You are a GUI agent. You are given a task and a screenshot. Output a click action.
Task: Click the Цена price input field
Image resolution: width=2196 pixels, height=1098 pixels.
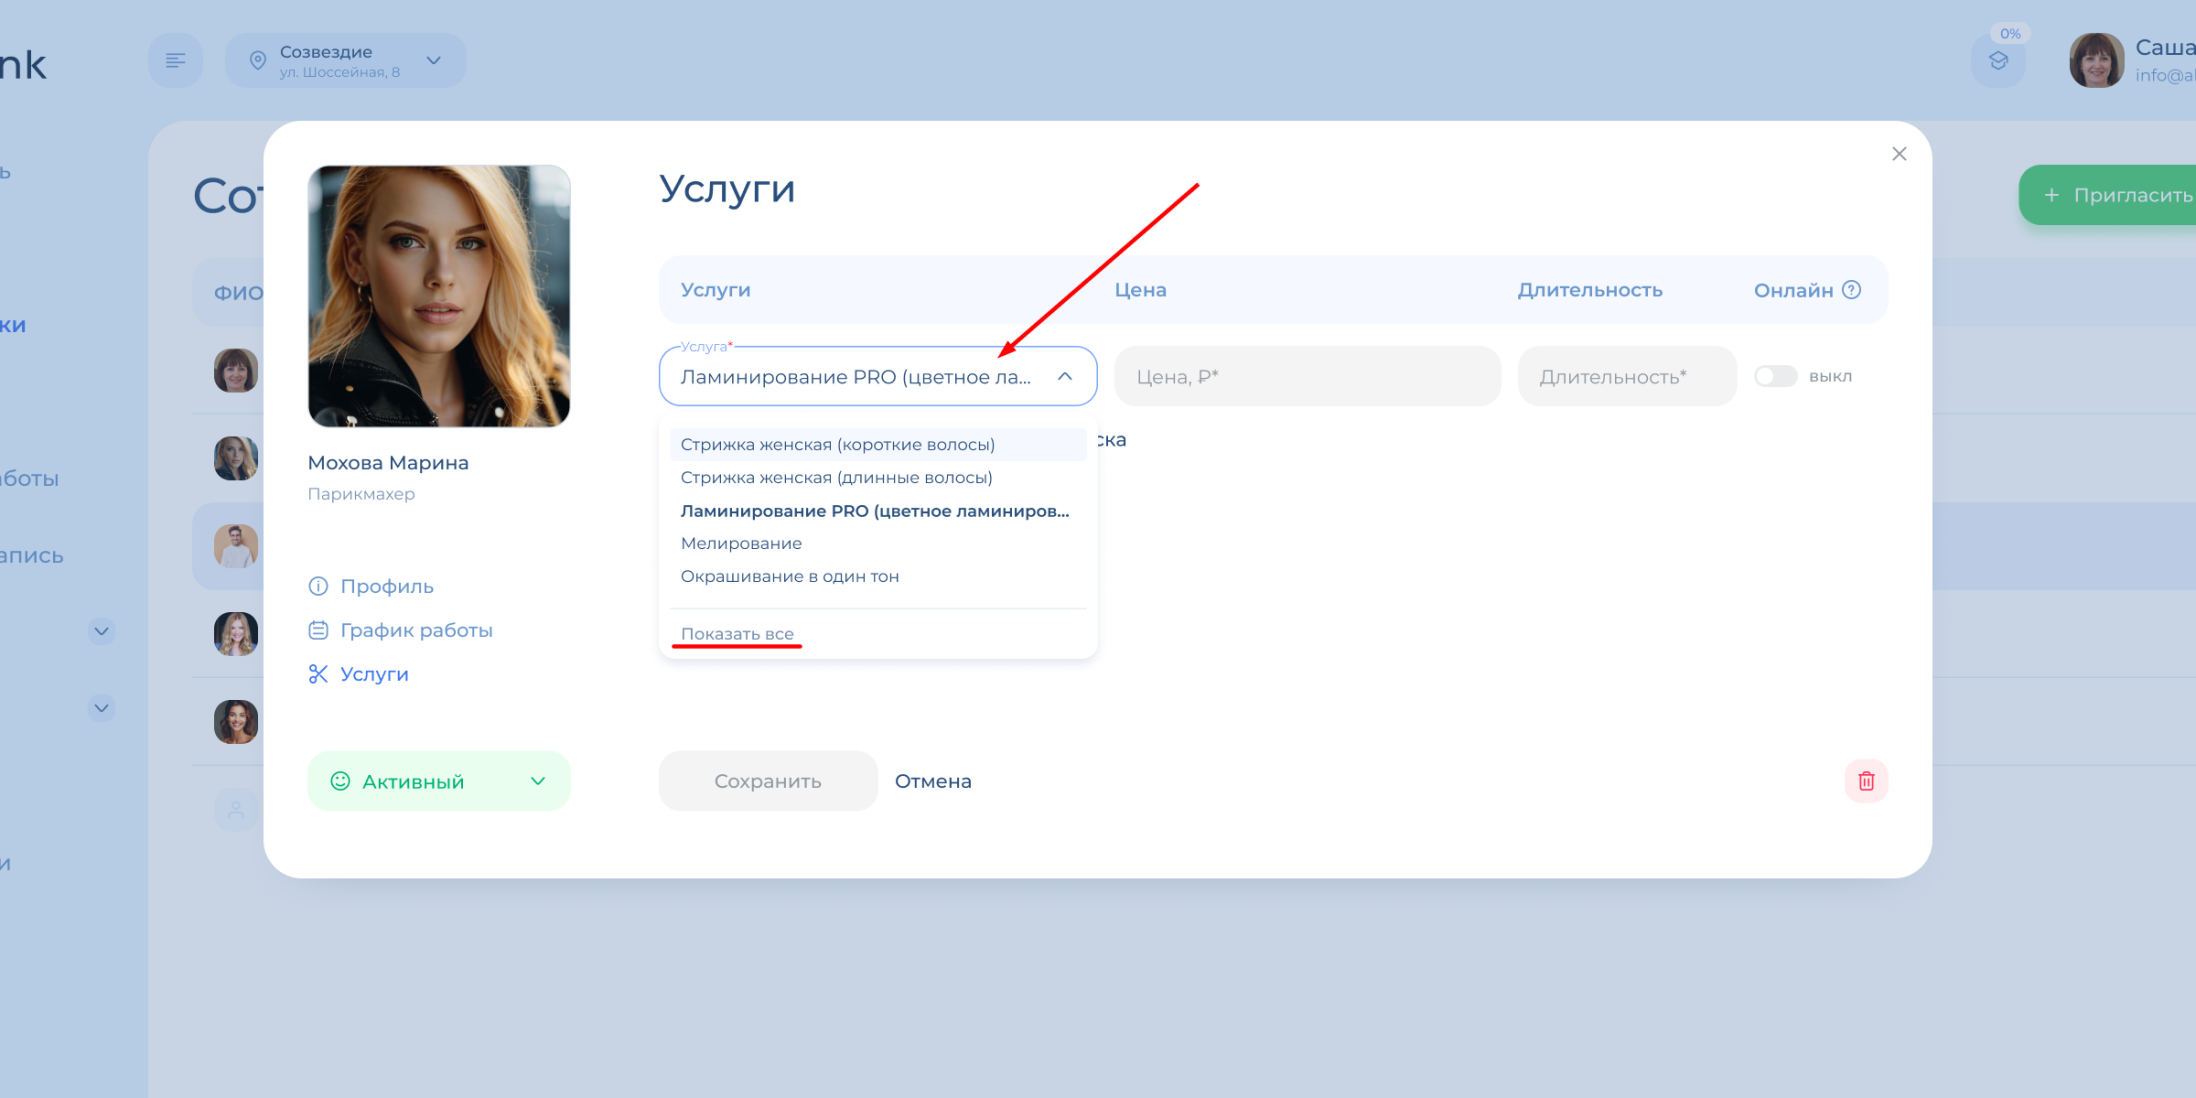click(1307, 377)
